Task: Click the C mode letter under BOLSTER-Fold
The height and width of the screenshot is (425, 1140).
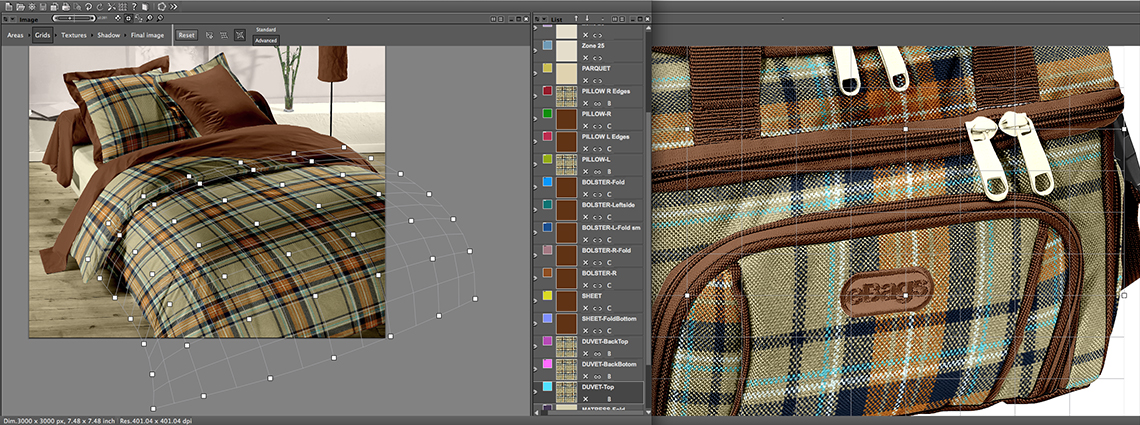Action: coord(609,195)
